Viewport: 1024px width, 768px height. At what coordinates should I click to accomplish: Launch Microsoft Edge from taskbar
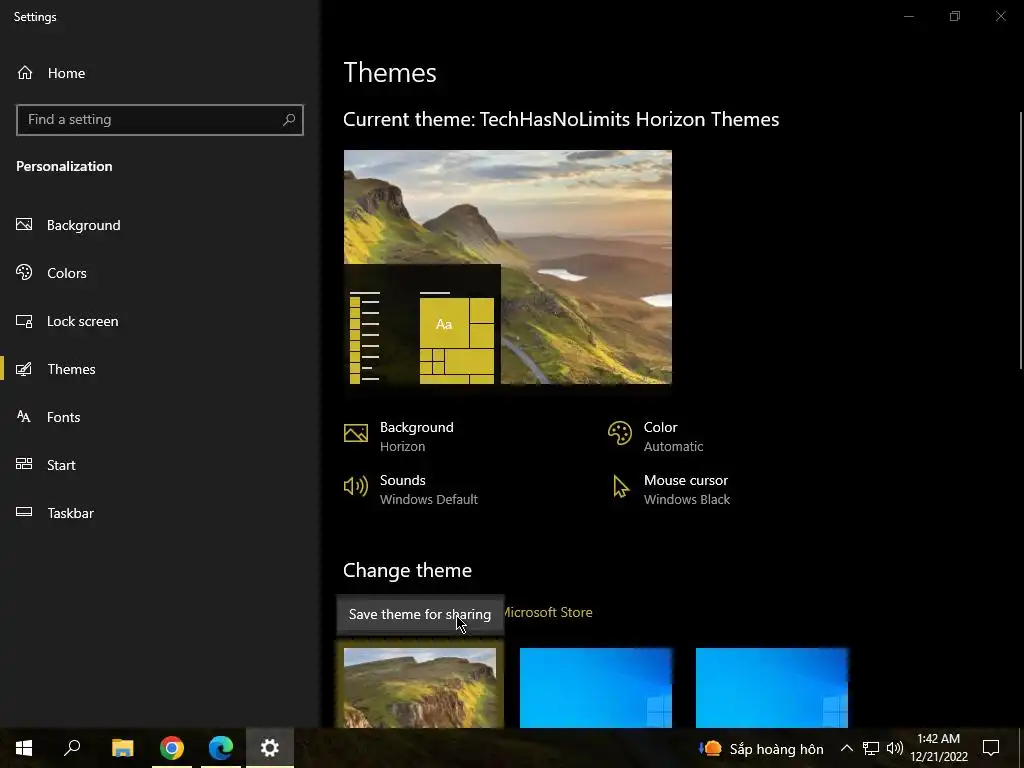coord(221,748)
